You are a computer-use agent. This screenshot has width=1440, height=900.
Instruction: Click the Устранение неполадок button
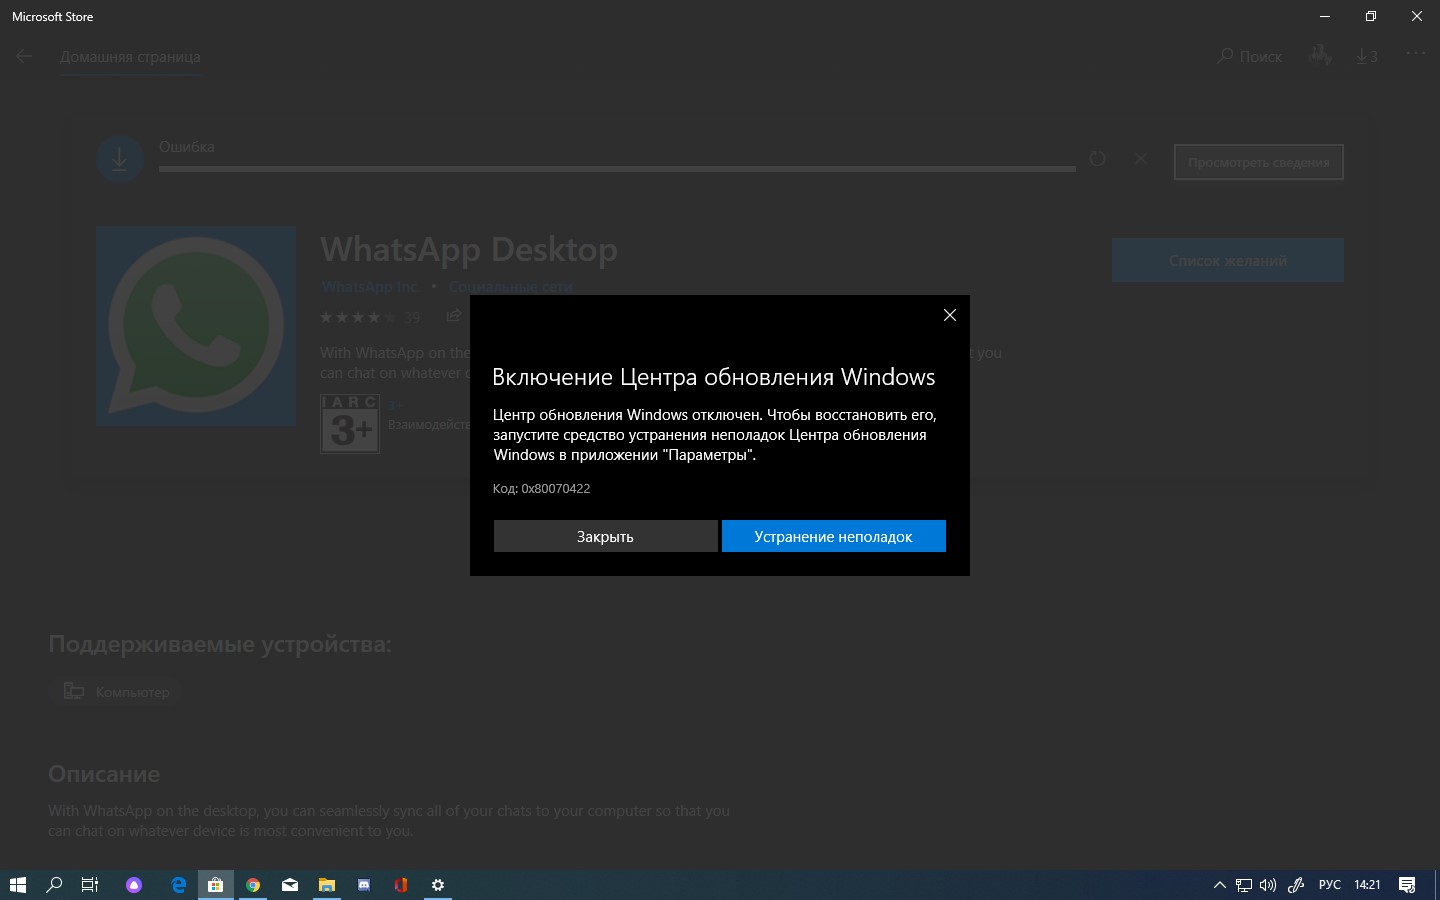pyautogui.click(x=833, y=536)
